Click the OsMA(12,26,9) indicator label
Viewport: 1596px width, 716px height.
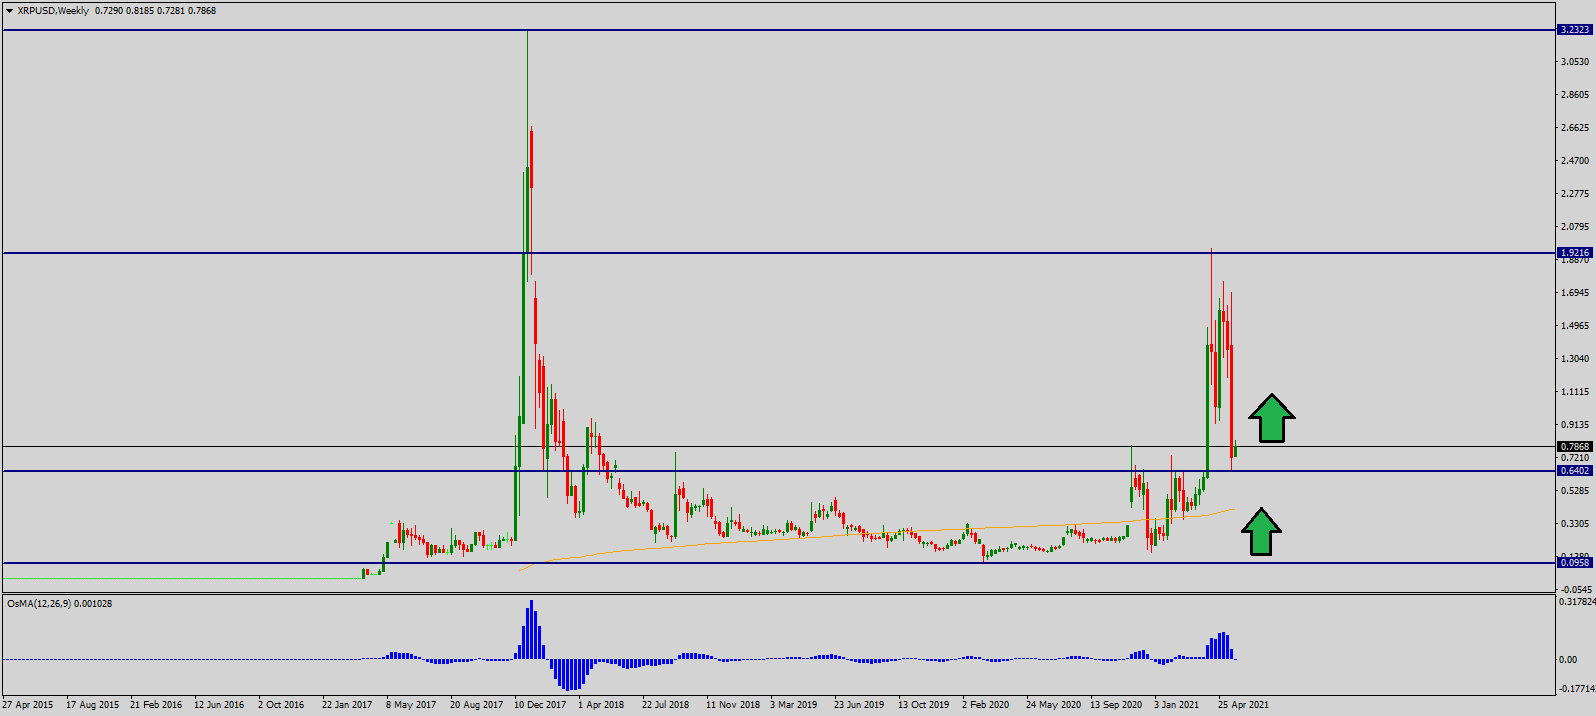59,604
